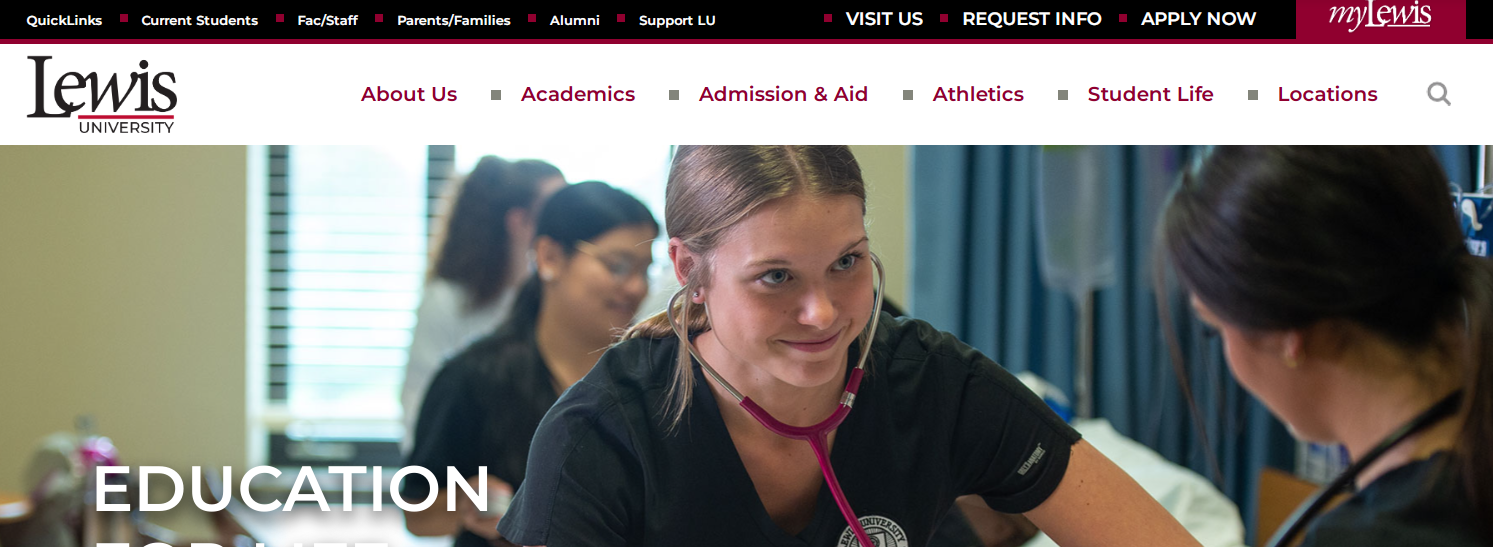Open the search magnifier icon
This screenshot has width=1493, height=547.
tap(1438, 94)
